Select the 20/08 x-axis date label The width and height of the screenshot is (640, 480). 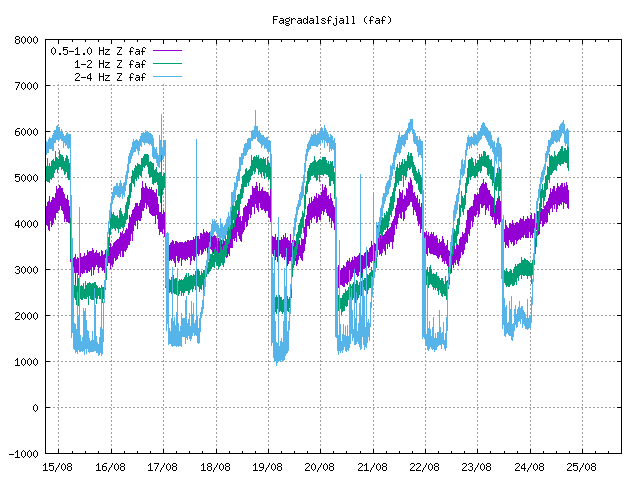(x=320, y=467)
